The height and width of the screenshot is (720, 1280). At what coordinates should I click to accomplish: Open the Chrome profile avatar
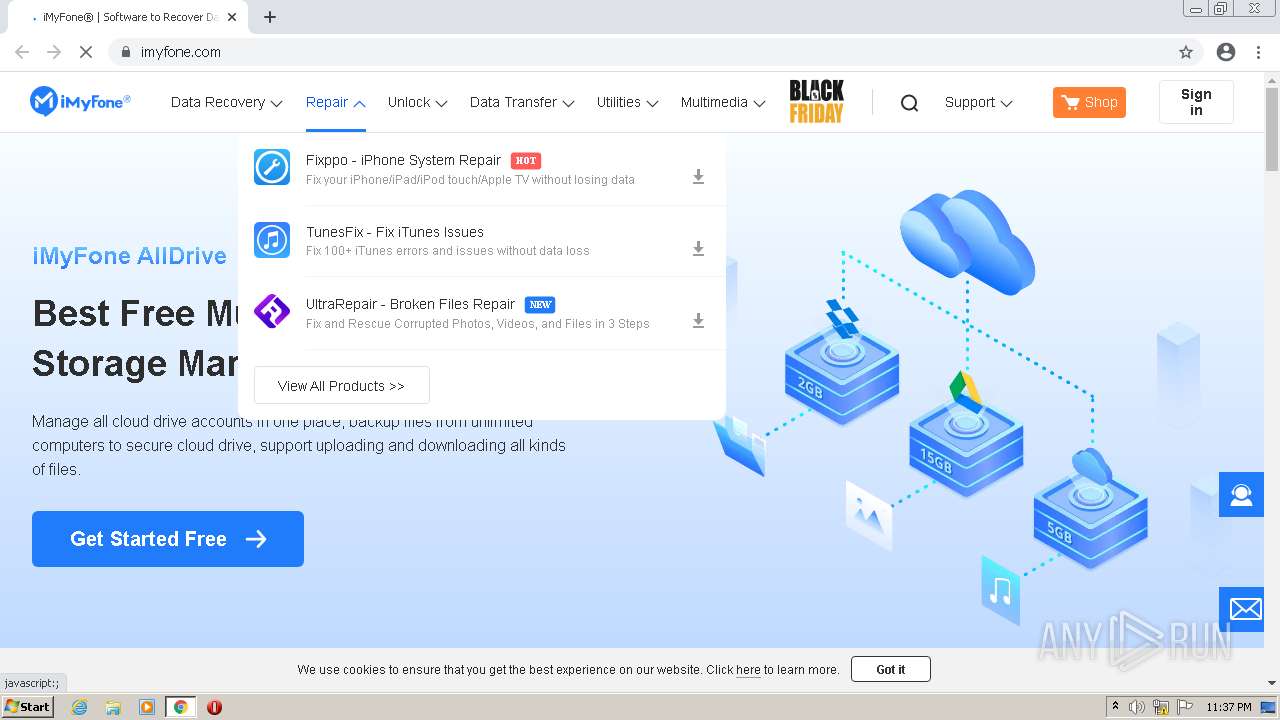pyautogui.click(x=1226, y=52)
